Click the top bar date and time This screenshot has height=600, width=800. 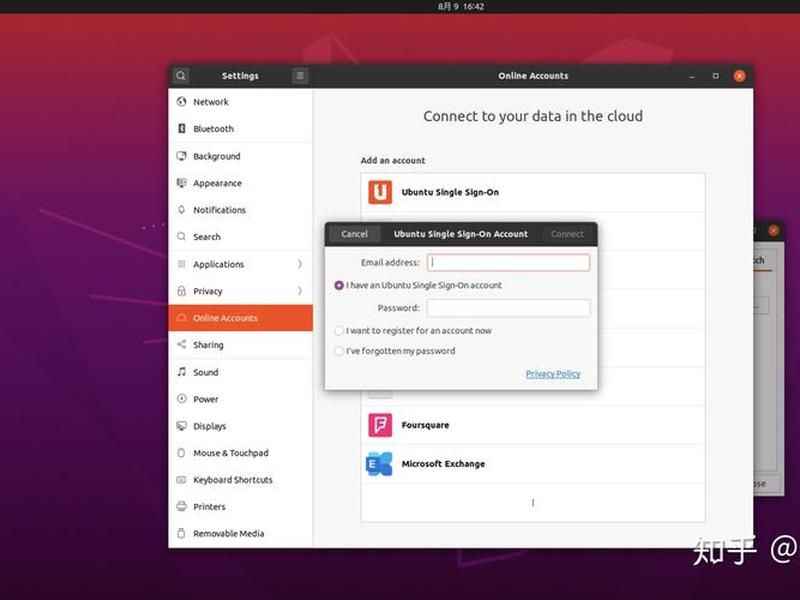pyautogui.click(x=461, y=7)
